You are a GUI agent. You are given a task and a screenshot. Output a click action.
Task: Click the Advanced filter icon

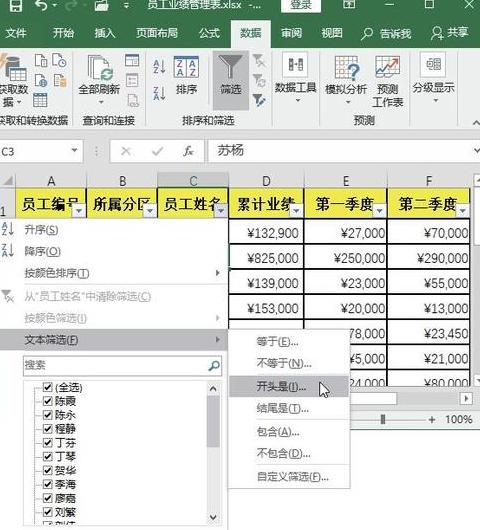click(x=259, y=100)
